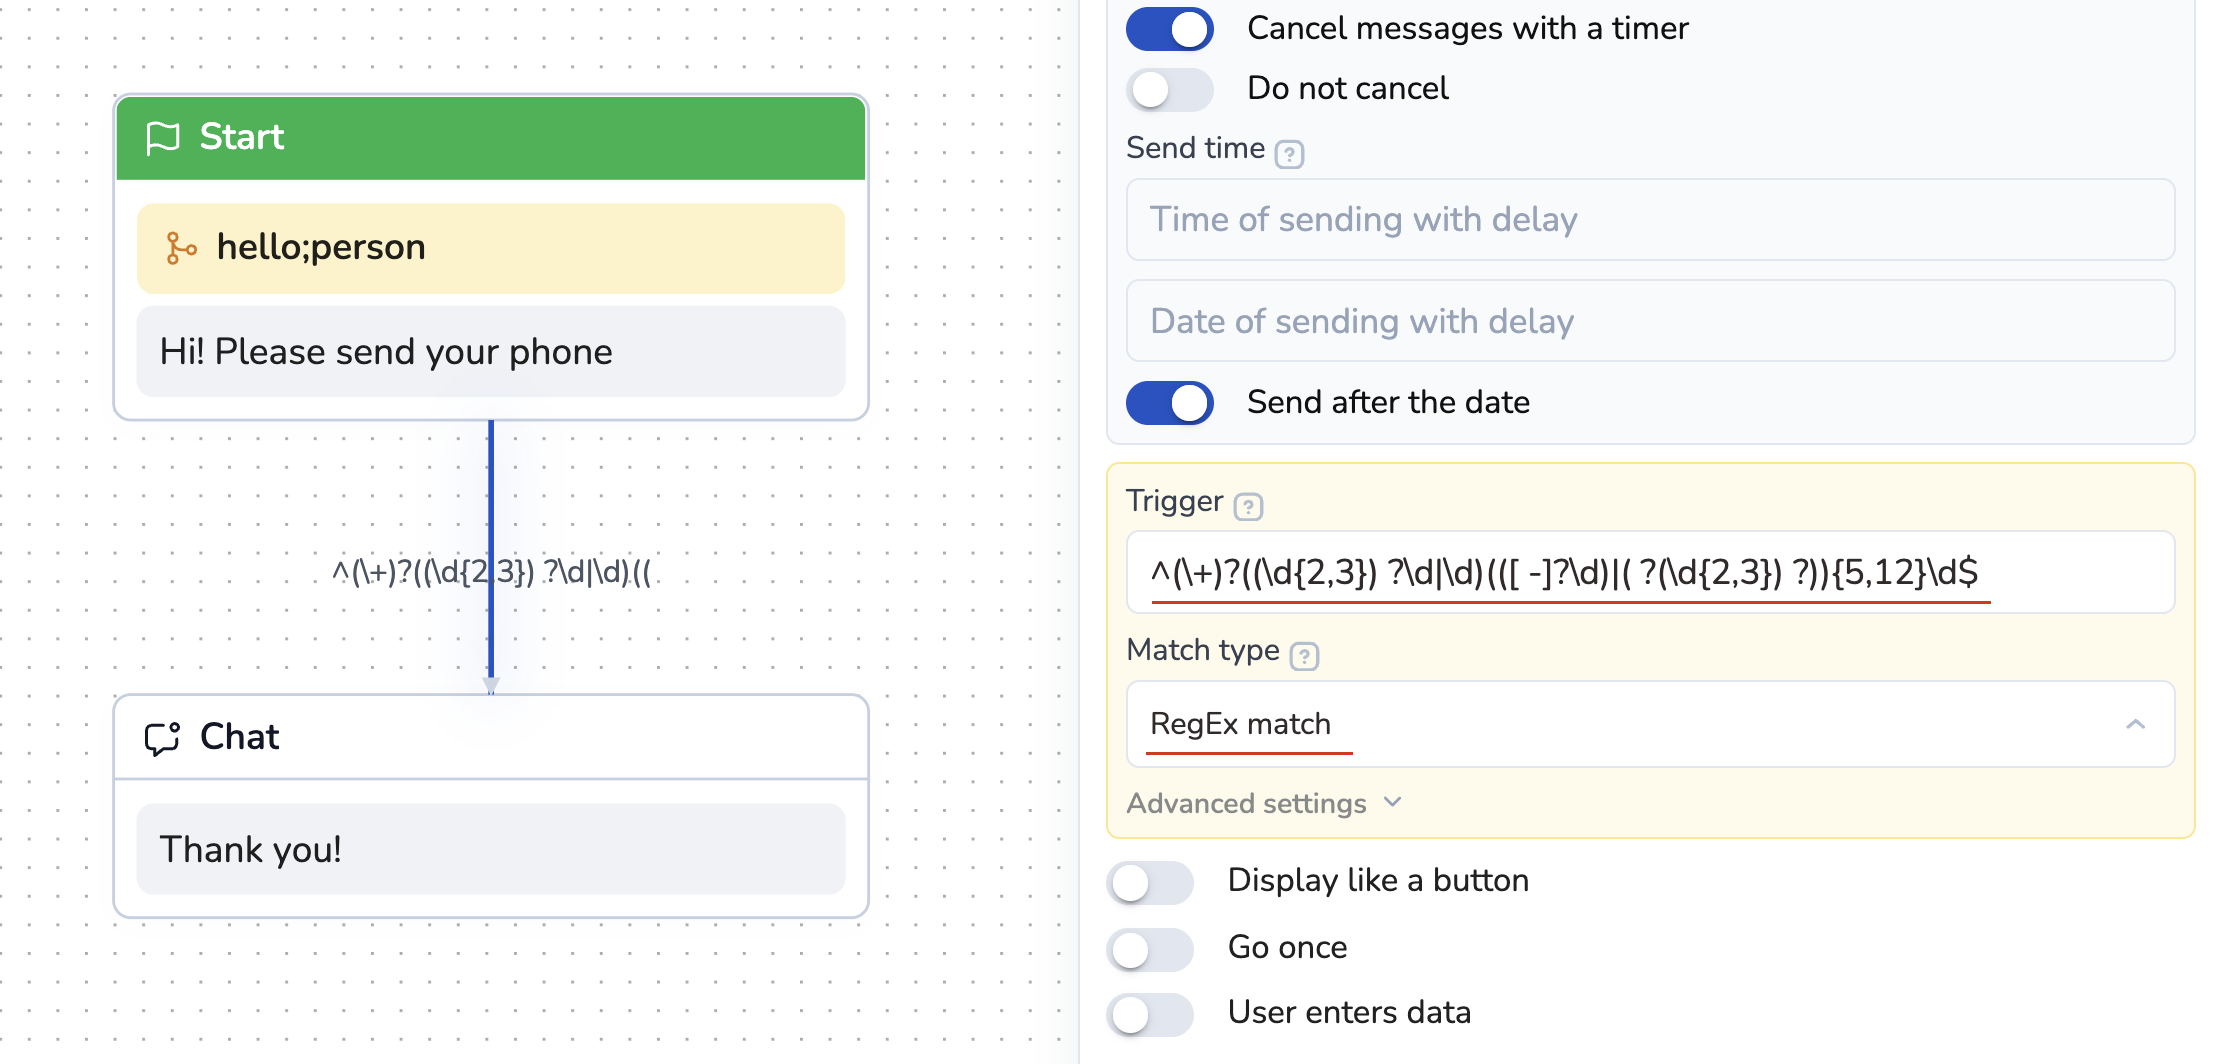Select the regex label on the connector line

[491, 573]
